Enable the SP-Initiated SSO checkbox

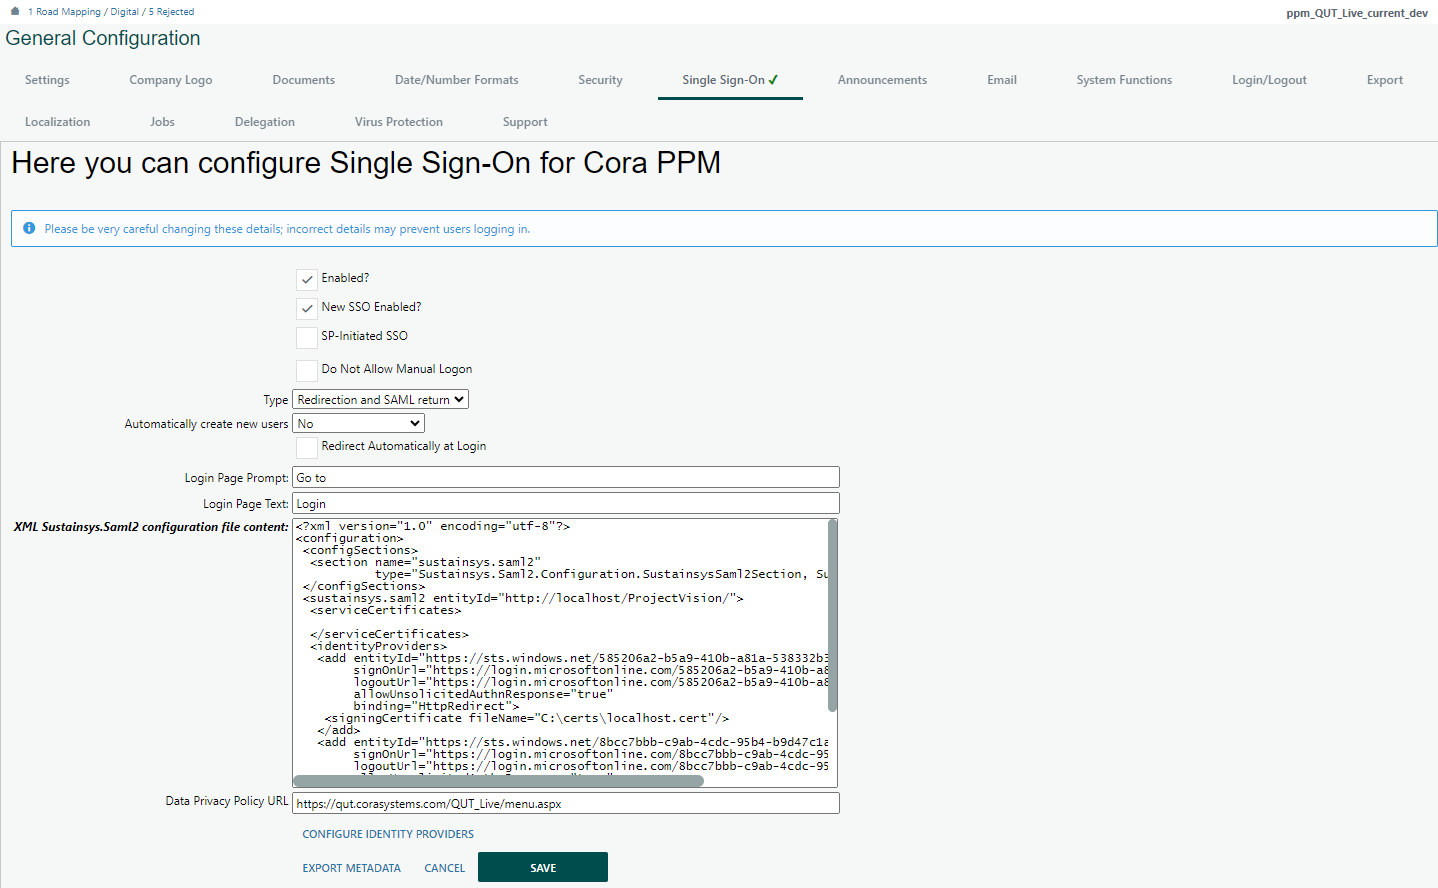(x=307, y=337)
